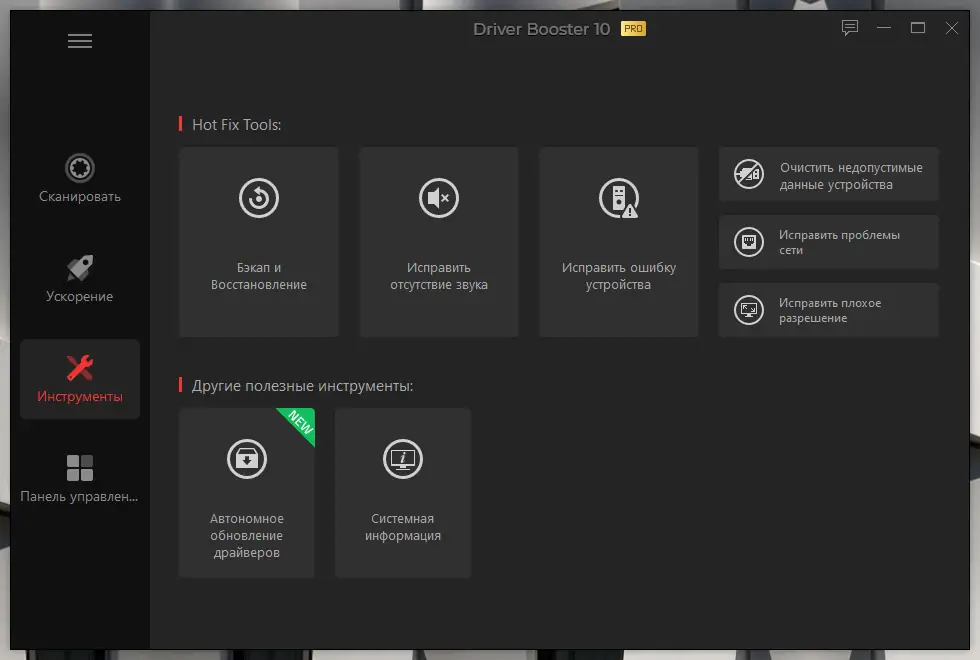Open Системная информация monitor icon

click(402, 459)
